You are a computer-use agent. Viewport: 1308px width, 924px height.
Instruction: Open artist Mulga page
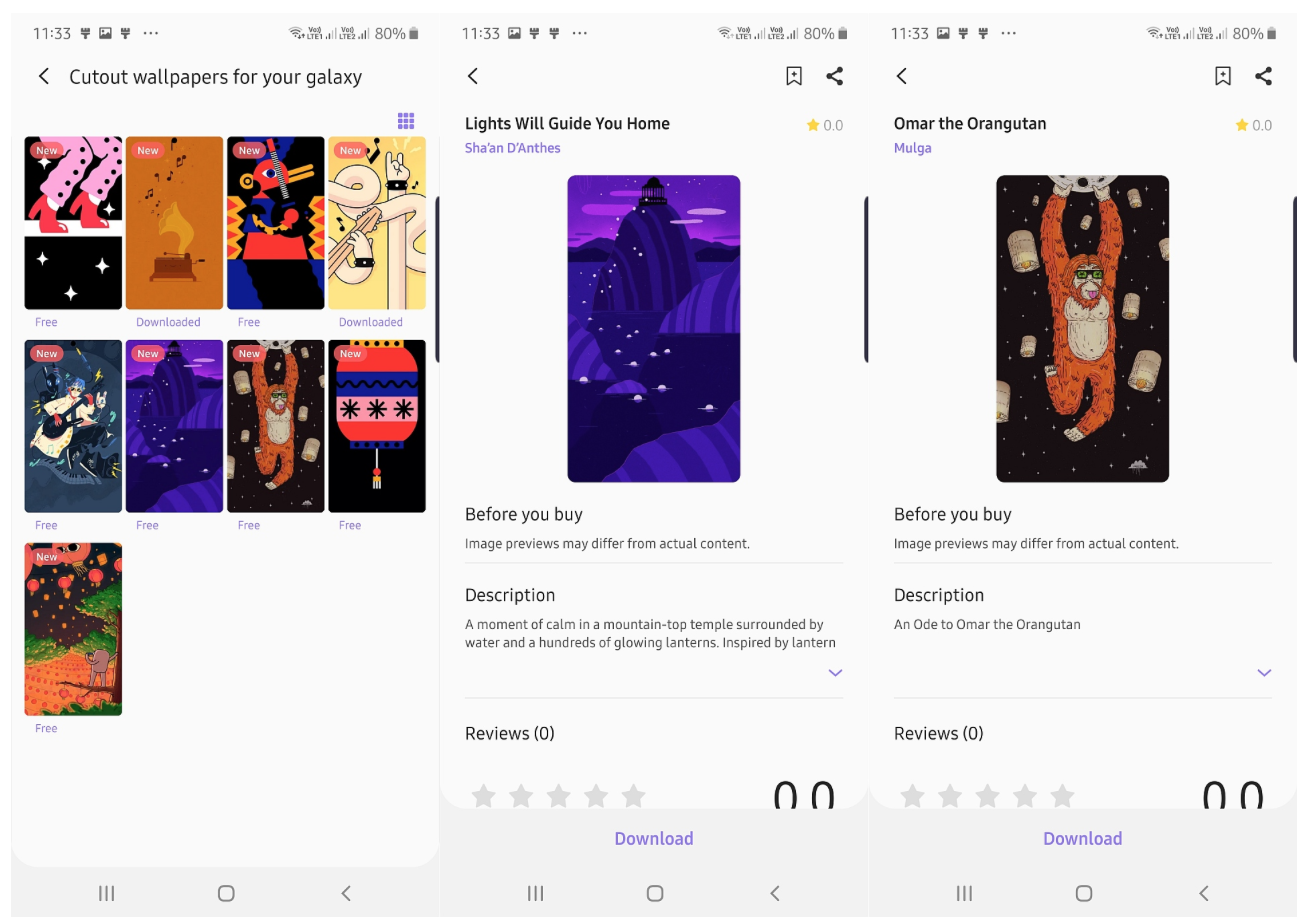point(913,148)
